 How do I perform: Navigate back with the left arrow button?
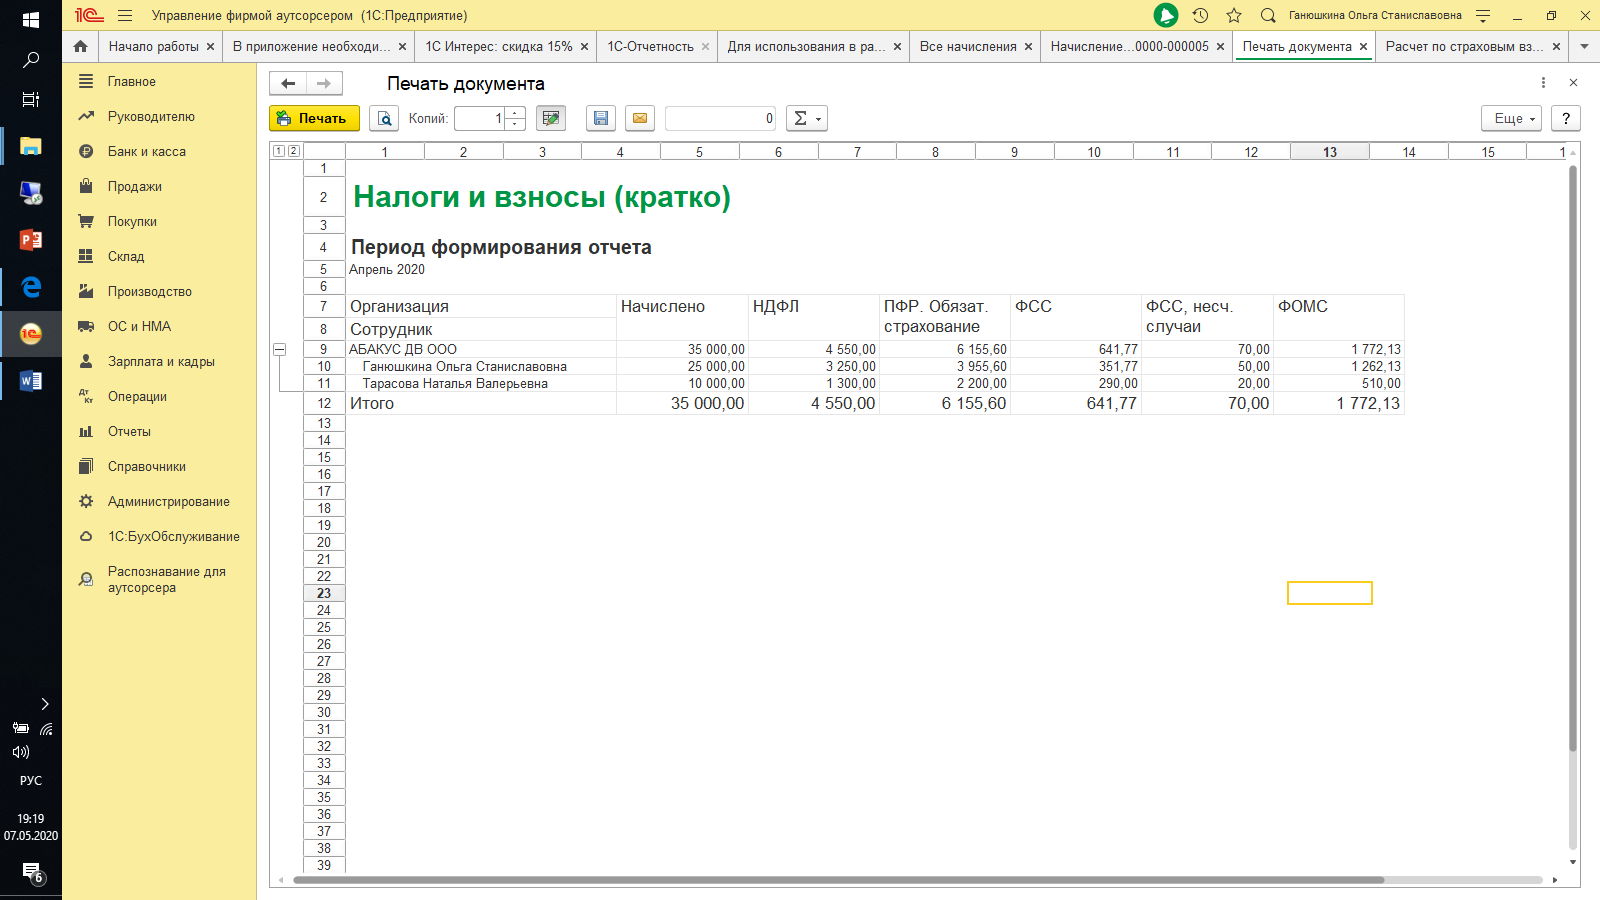288,83
